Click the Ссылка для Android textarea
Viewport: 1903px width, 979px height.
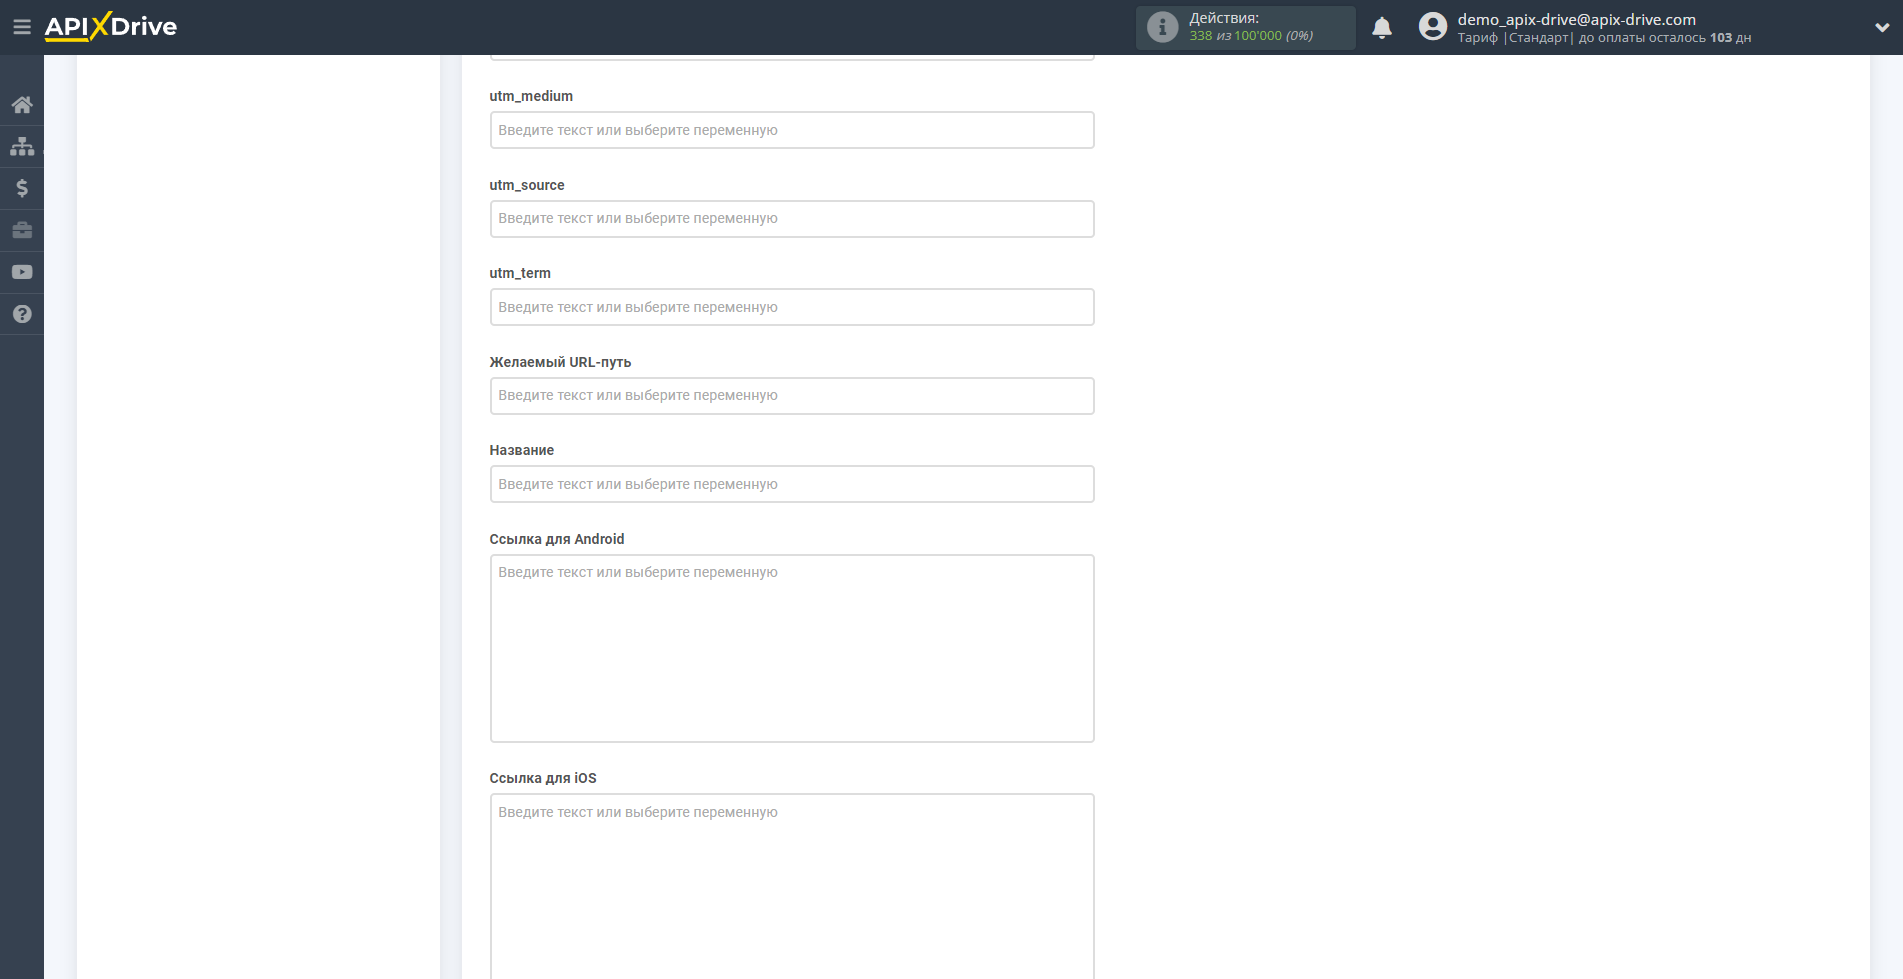[x=792, y=648]
